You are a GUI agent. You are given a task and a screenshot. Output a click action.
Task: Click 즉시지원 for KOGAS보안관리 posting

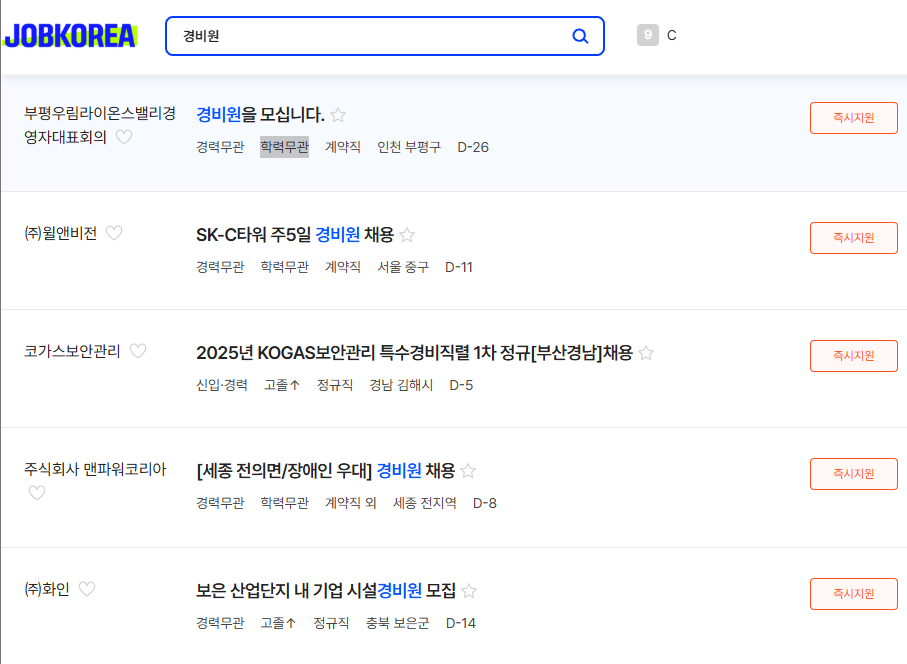[x=854, y=356]
